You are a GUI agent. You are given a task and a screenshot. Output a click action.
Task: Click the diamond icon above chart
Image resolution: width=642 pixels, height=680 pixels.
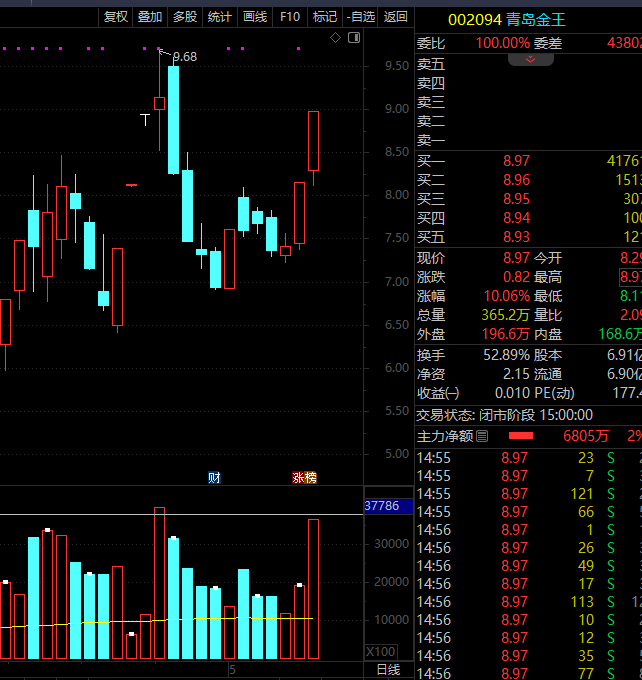pyautogui.click(x=335, y=38)
